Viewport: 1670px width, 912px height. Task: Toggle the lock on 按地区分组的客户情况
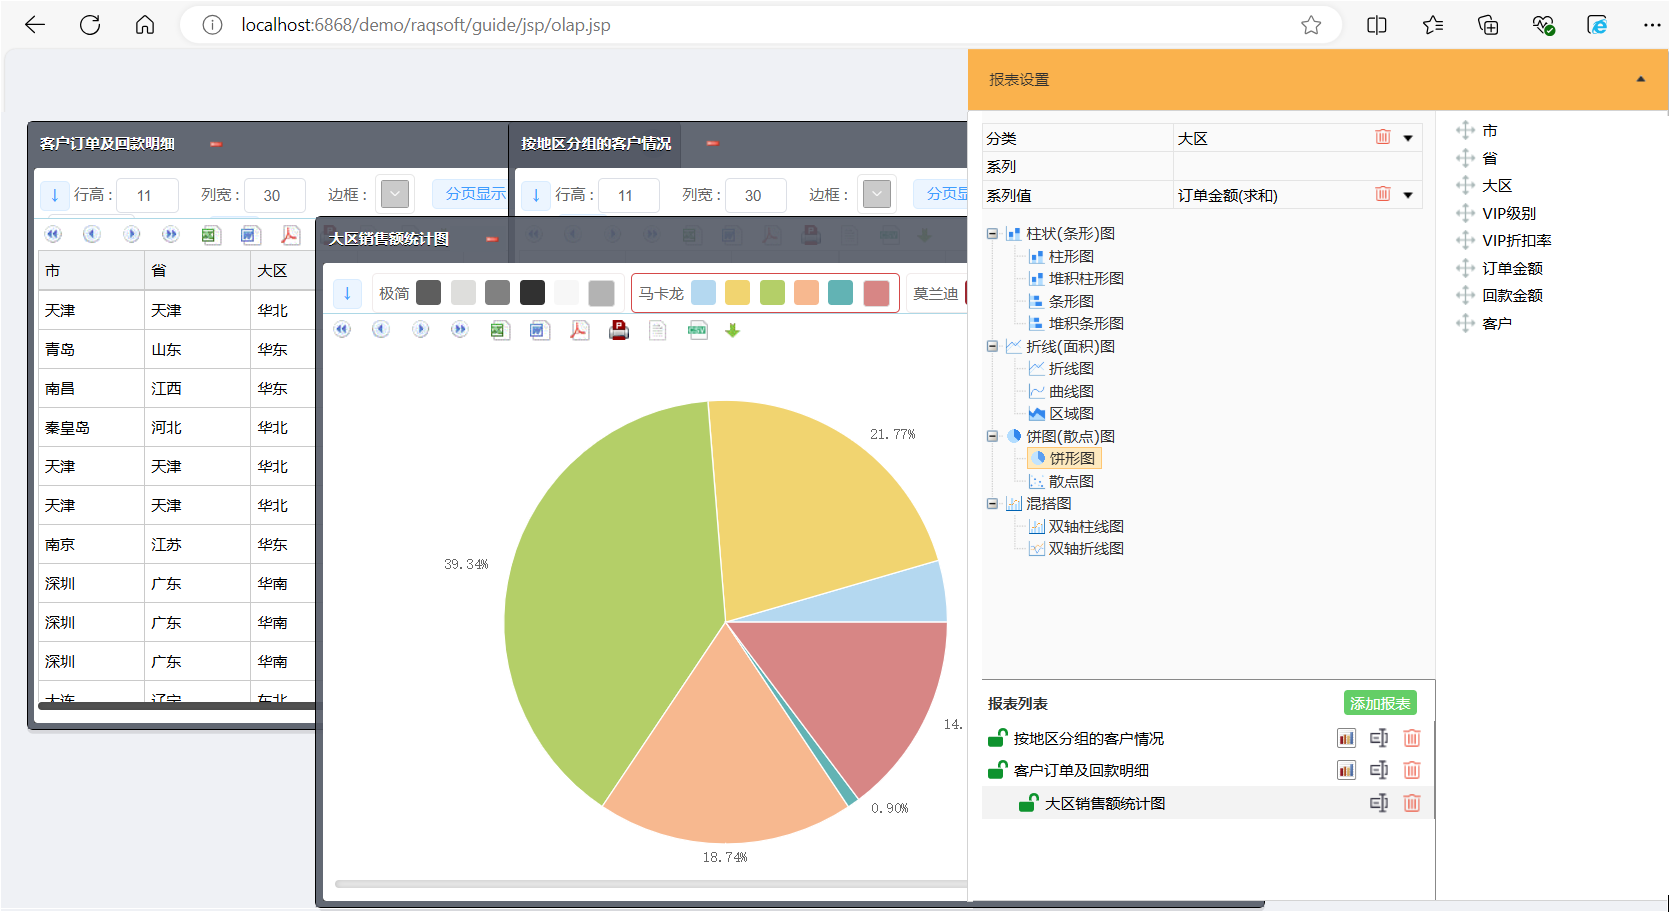coord(997,738)
